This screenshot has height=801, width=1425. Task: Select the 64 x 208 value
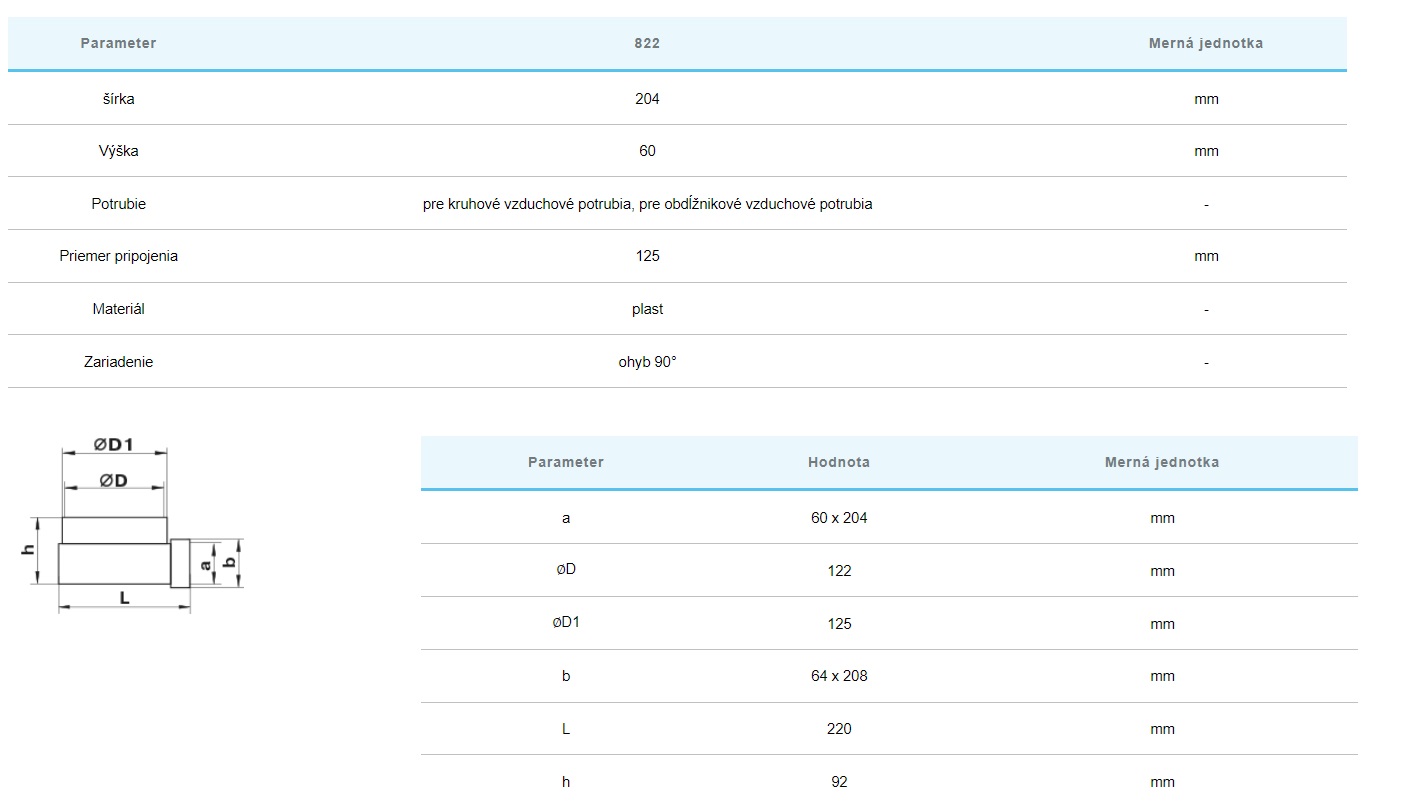(839, 676)
